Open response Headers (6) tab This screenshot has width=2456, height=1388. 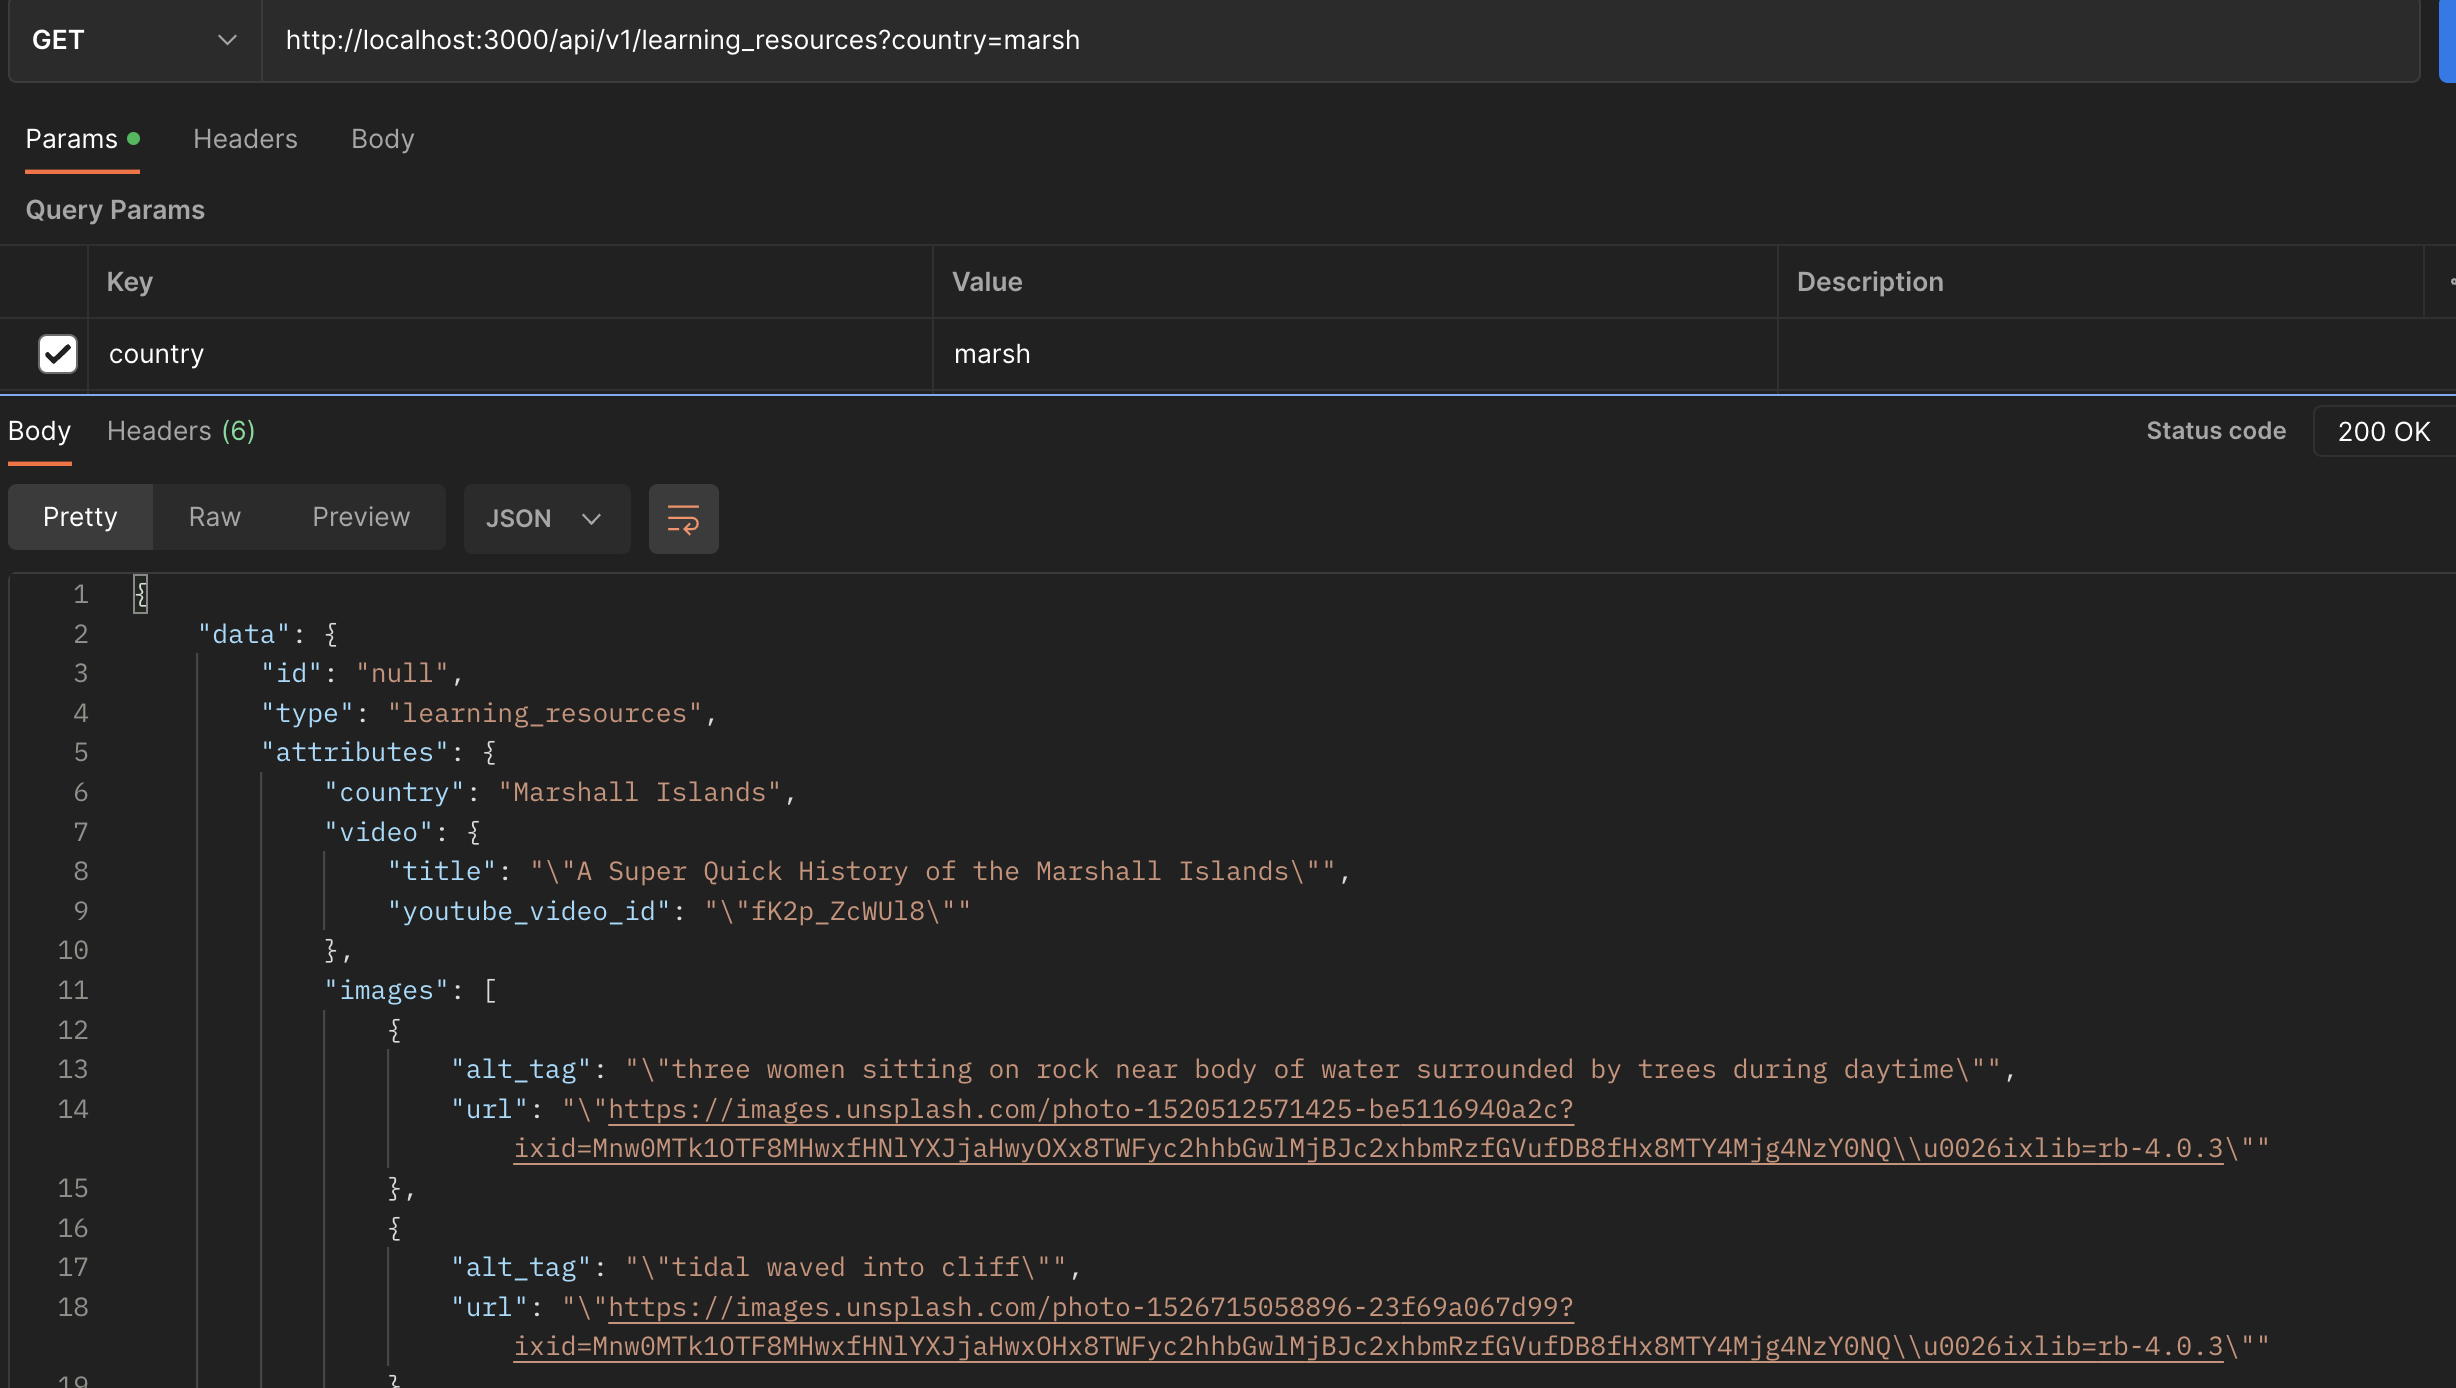[x=181, y=431]
